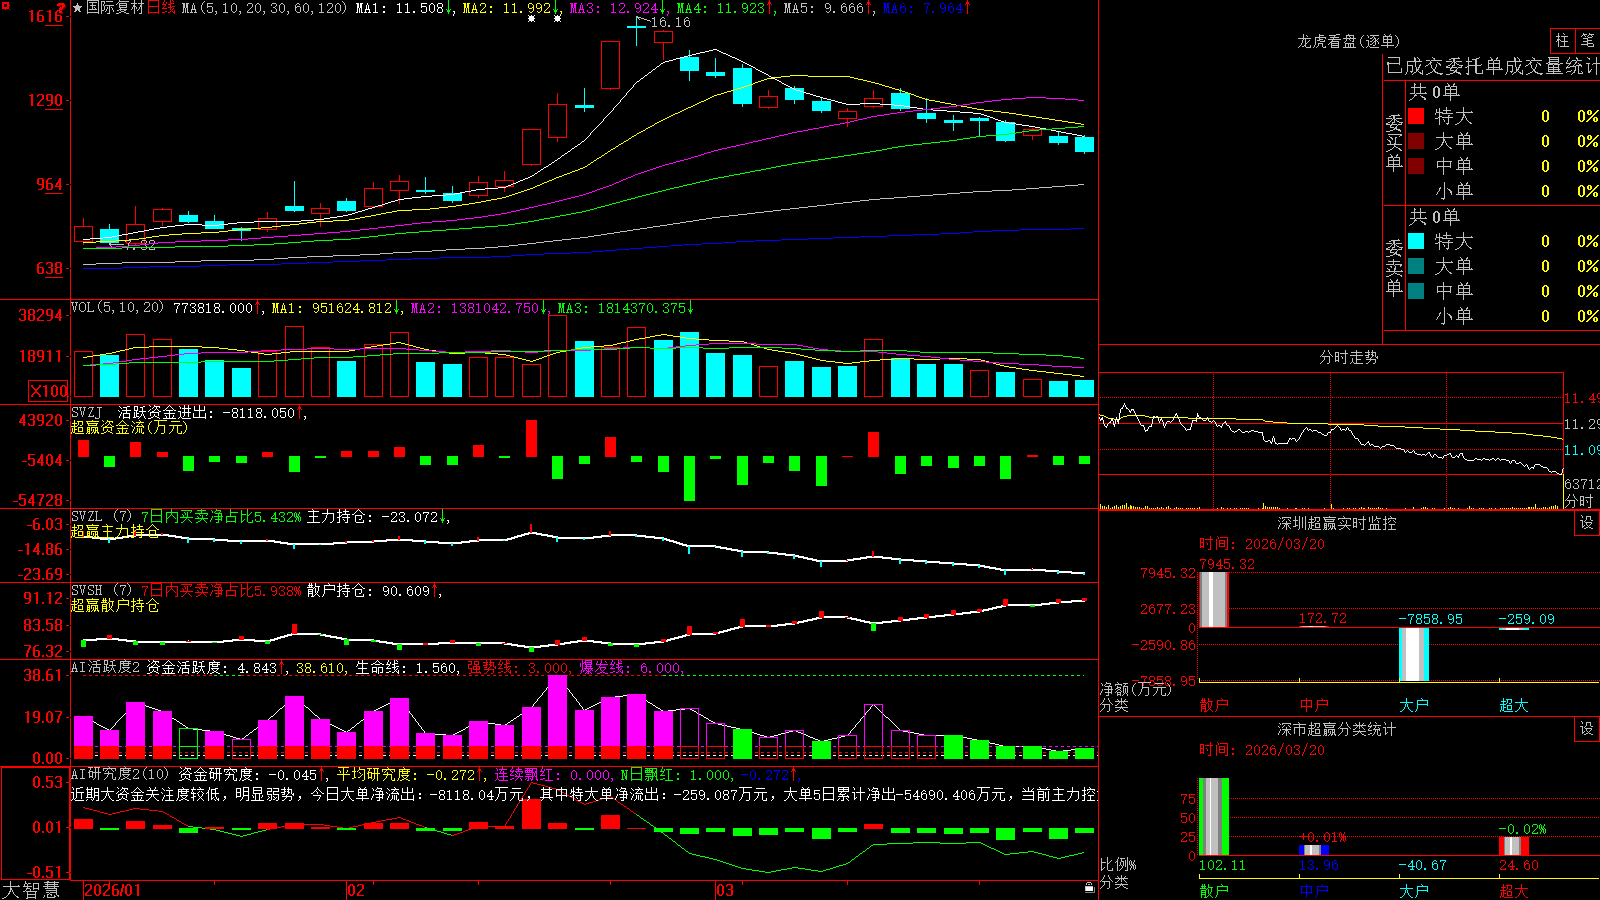Click the 02 month marker on time axis

[356, 890]
